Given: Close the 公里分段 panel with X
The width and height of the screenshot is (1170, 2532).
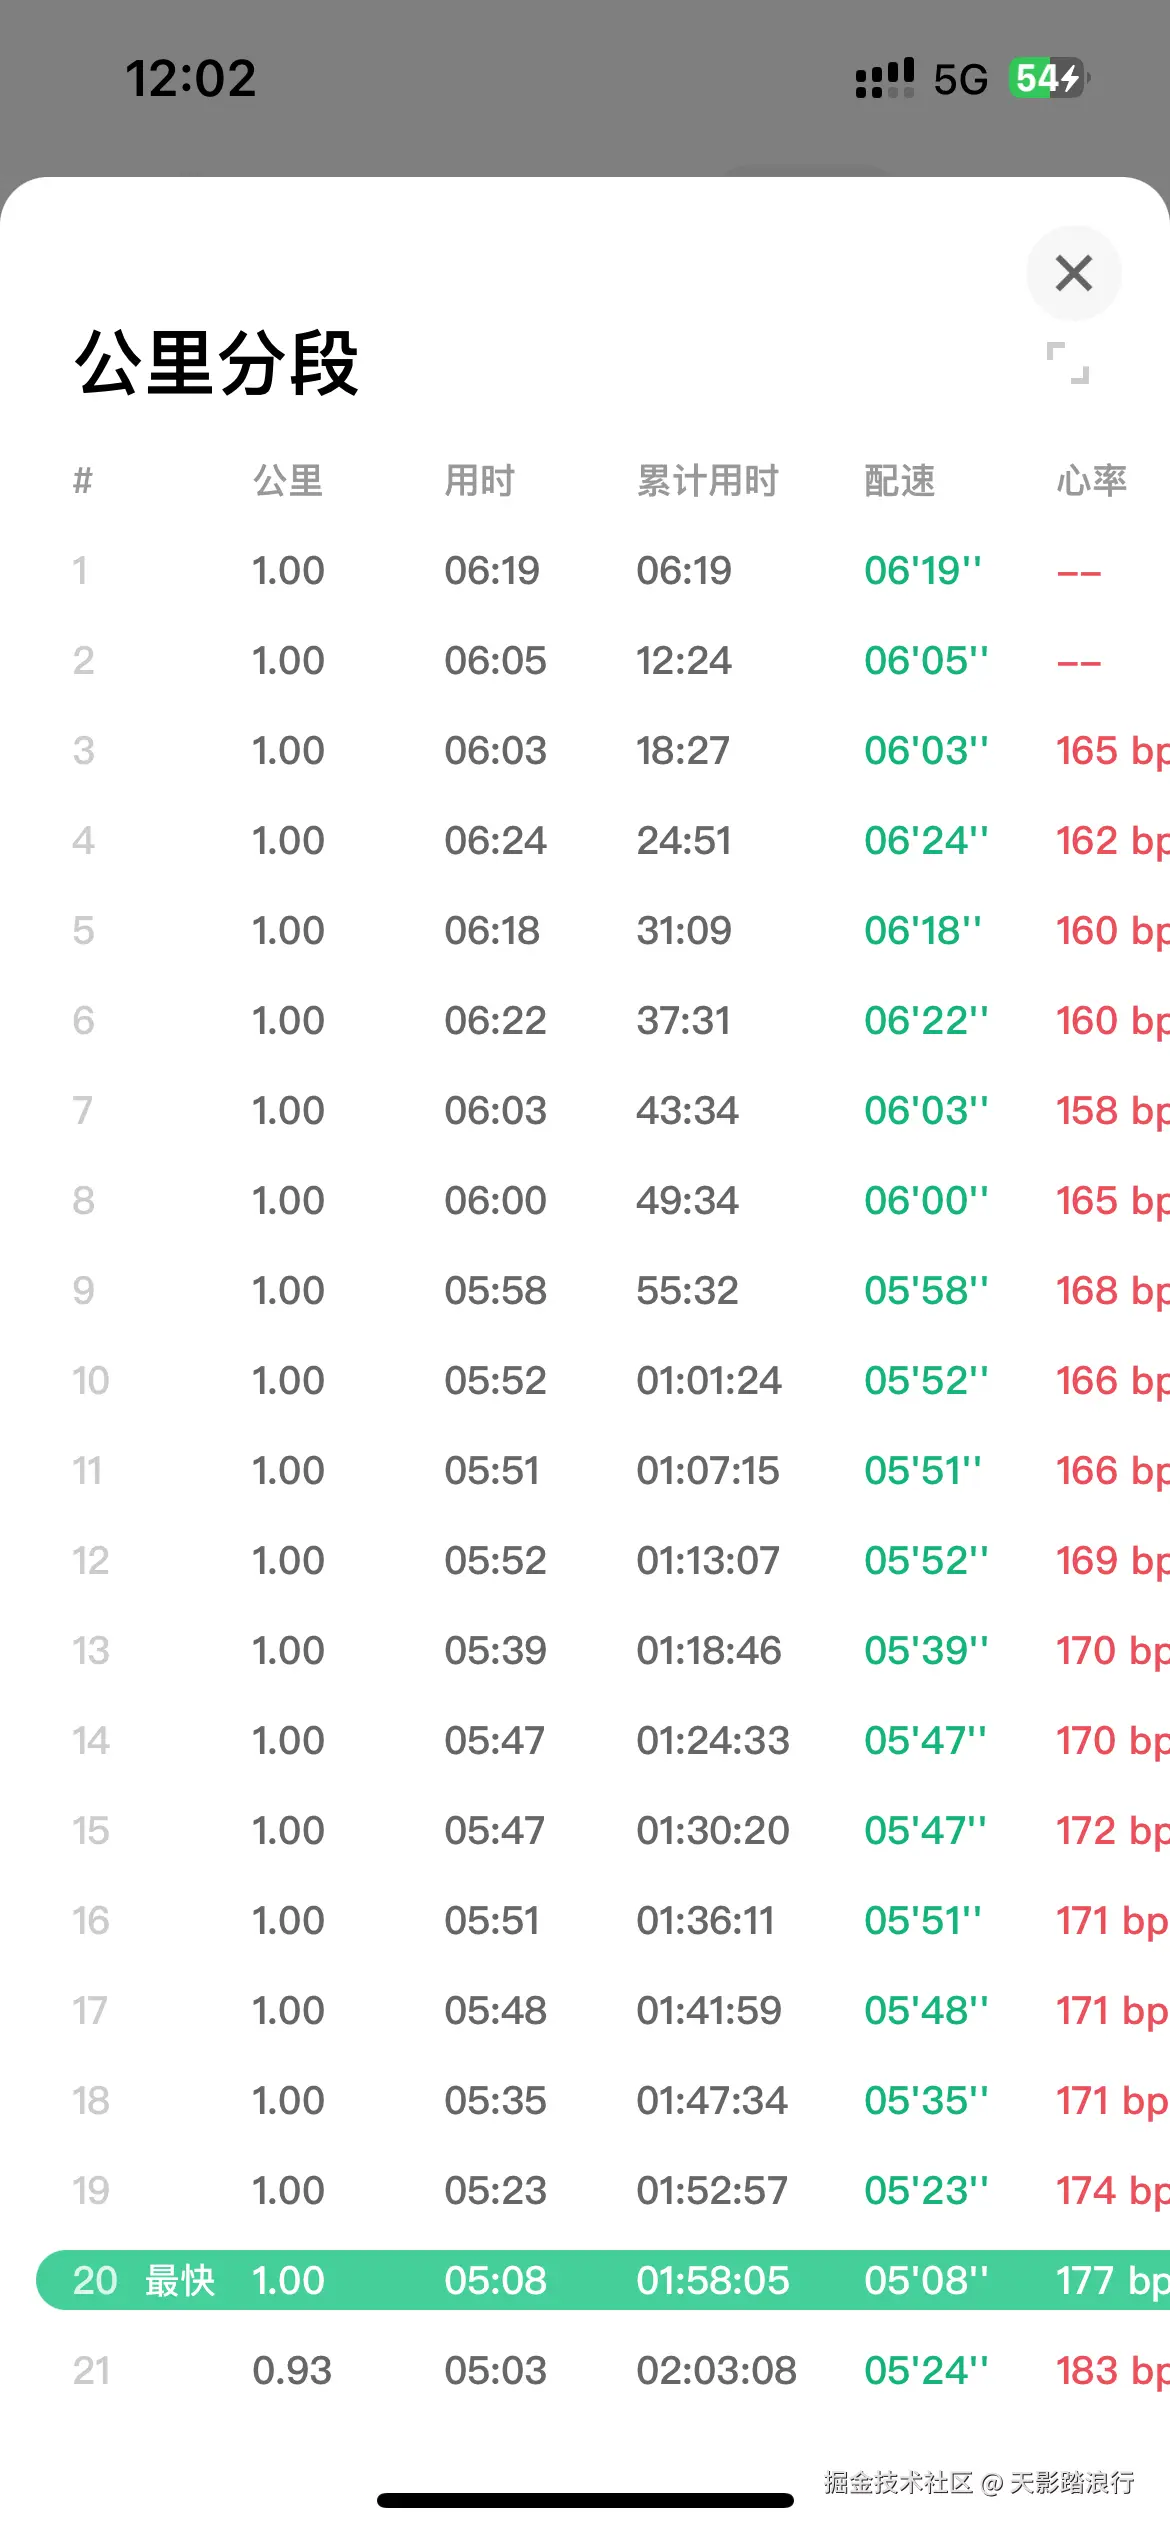Looking at the screenshot, I should tap(1073, 273).
